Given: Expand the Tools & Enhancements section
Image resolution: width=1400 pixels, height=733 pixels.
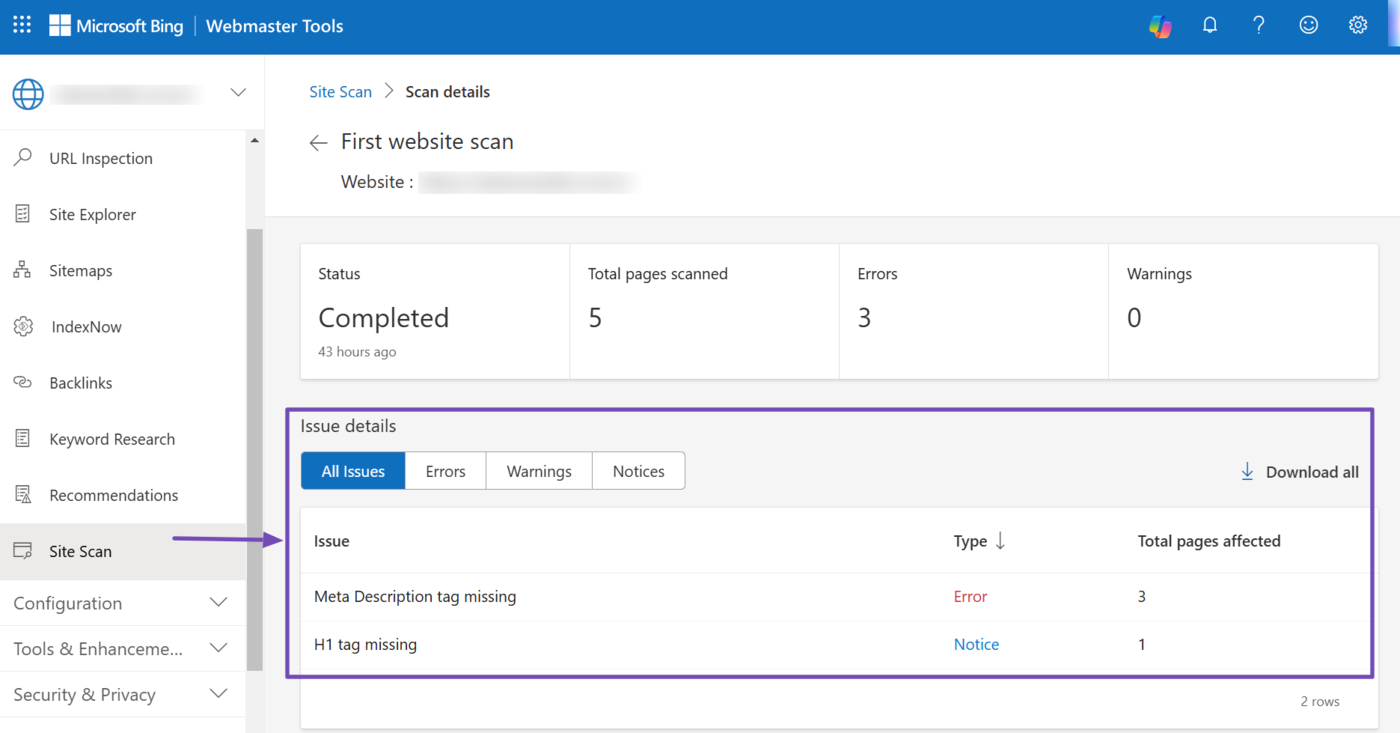Looking at the screenshot, I should coord(218,649).
